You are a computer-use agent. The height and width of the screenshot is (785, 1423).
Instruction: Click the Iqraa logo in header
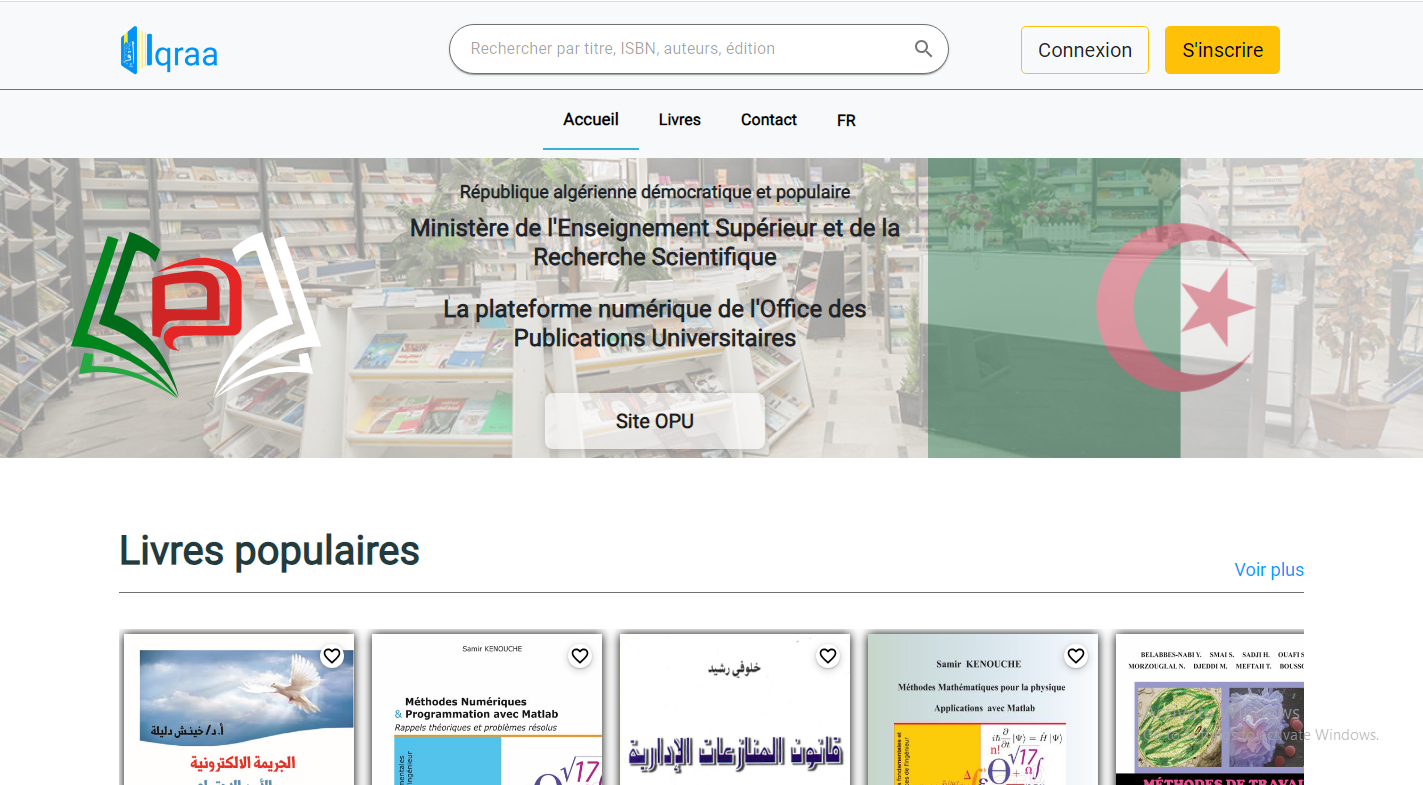click(169, 50)
